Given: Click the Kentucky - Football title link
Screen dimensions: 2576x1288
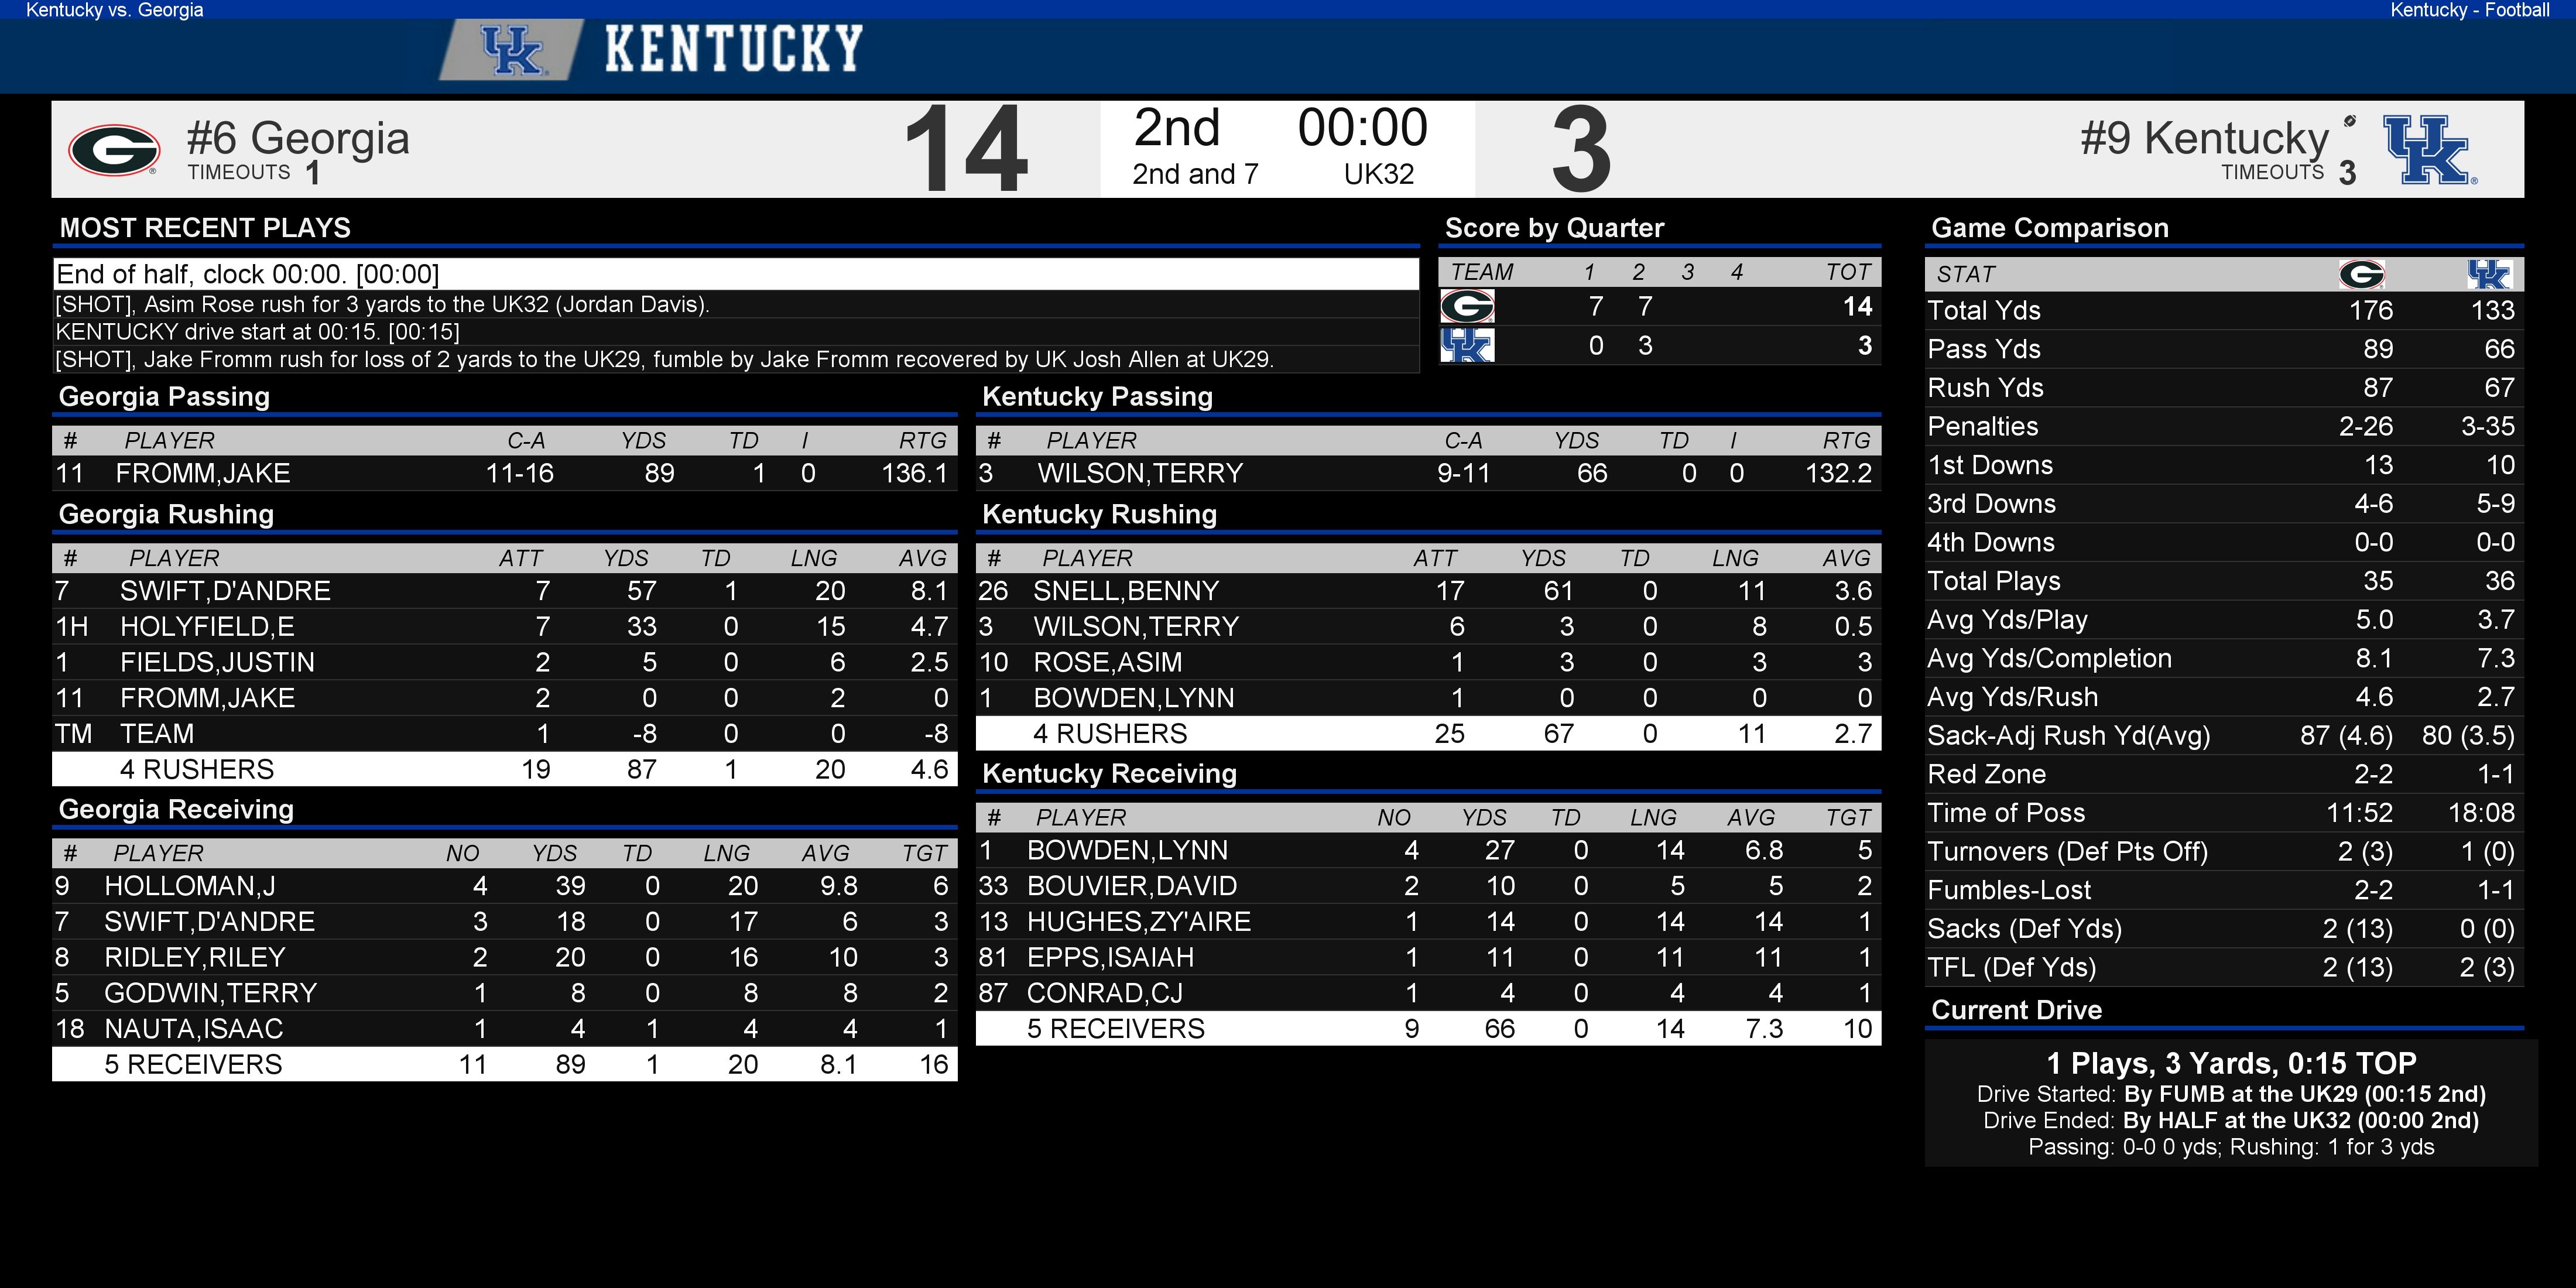Looking at the screenshot, I should [2469, 10].
